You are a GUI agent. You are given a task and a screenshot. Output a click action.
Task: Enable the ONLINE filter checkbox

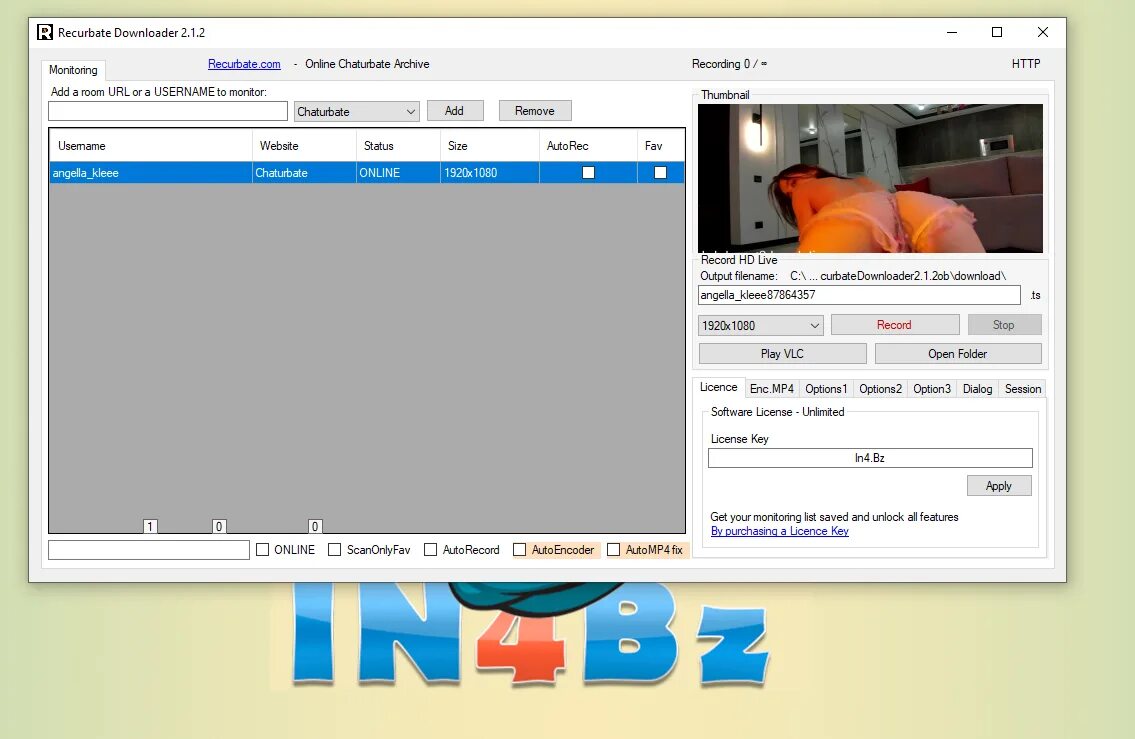[263, 549]
